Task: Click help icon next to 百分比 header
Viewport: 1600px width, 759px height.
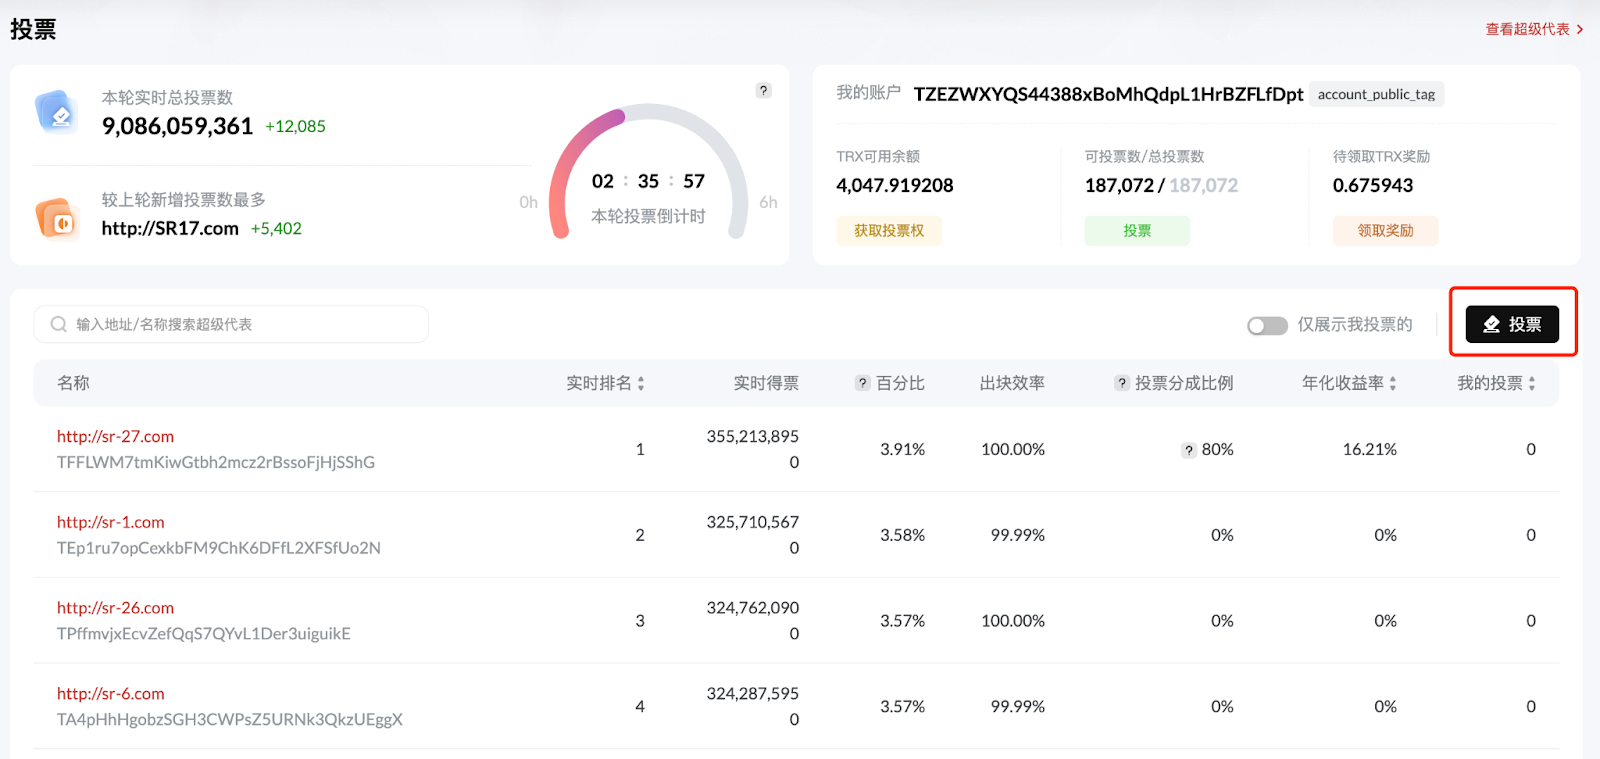Action: tap(863, 383)
